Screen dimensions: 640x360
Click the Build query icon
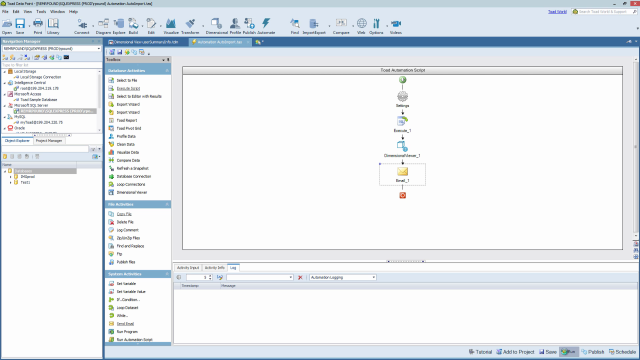click(133, 26)
